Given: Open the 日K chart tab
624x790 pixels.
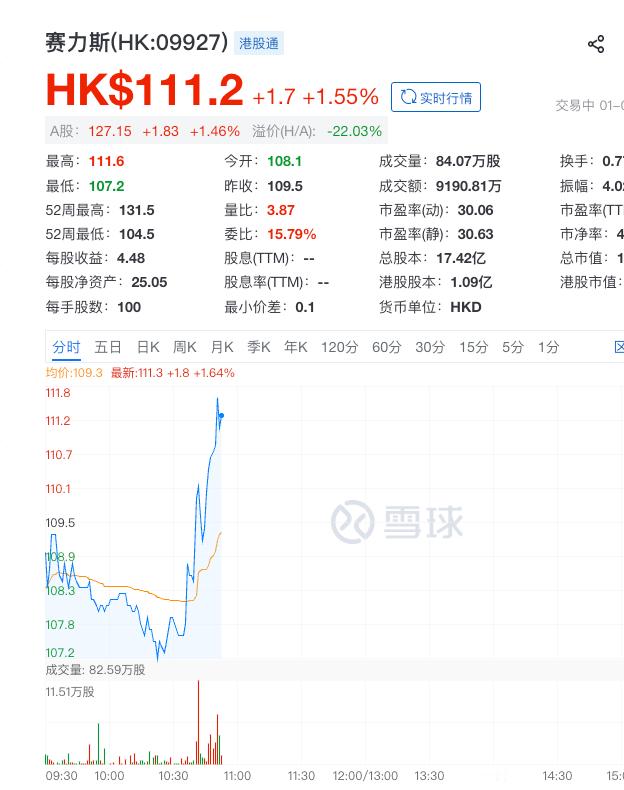Looking at the screenshot, I should [x=148, y=347].
